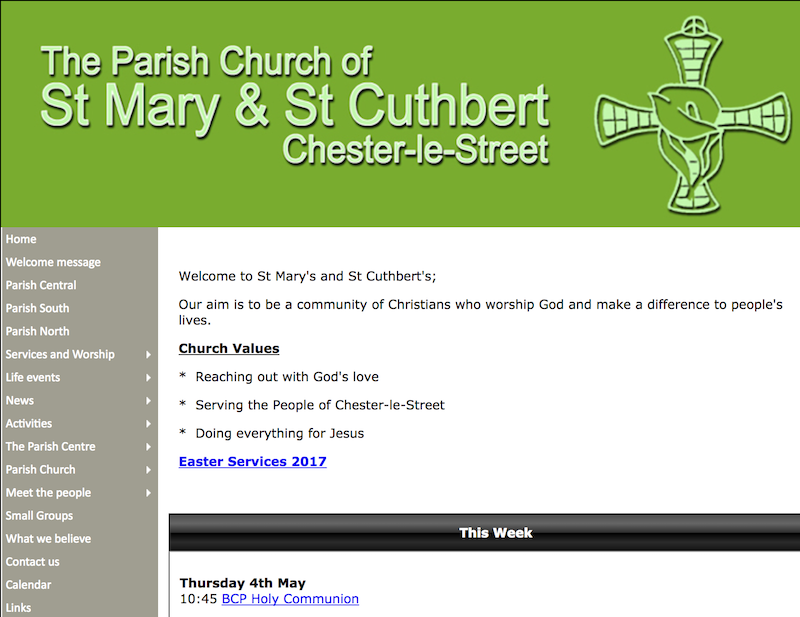Select Parish North in sidebar
Viewport: 800px width, 617px height.
click(38, 331)
